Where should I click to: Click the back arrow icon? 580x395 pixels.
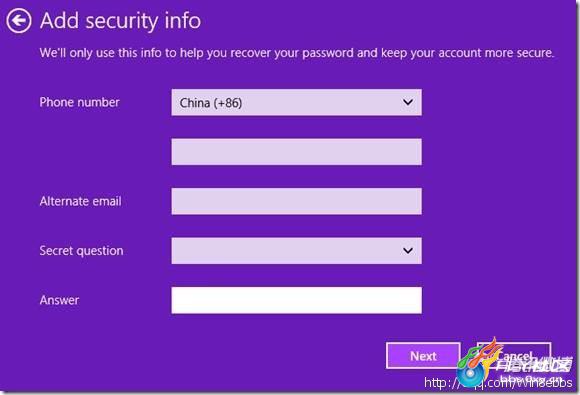coord(18,21)
